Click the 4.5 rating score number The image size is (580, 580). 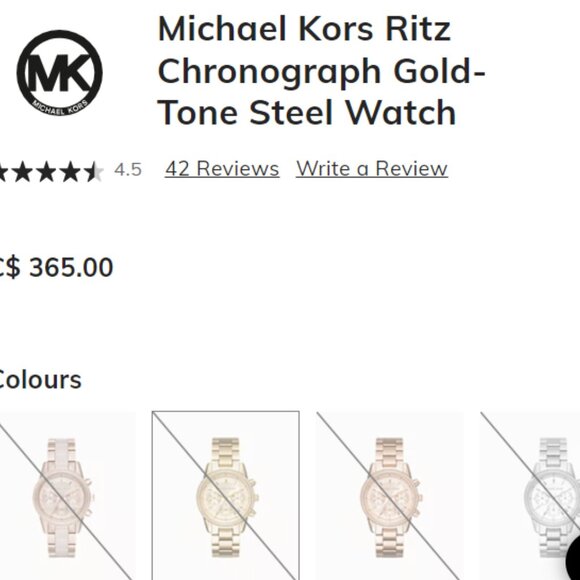click(128, 170)
